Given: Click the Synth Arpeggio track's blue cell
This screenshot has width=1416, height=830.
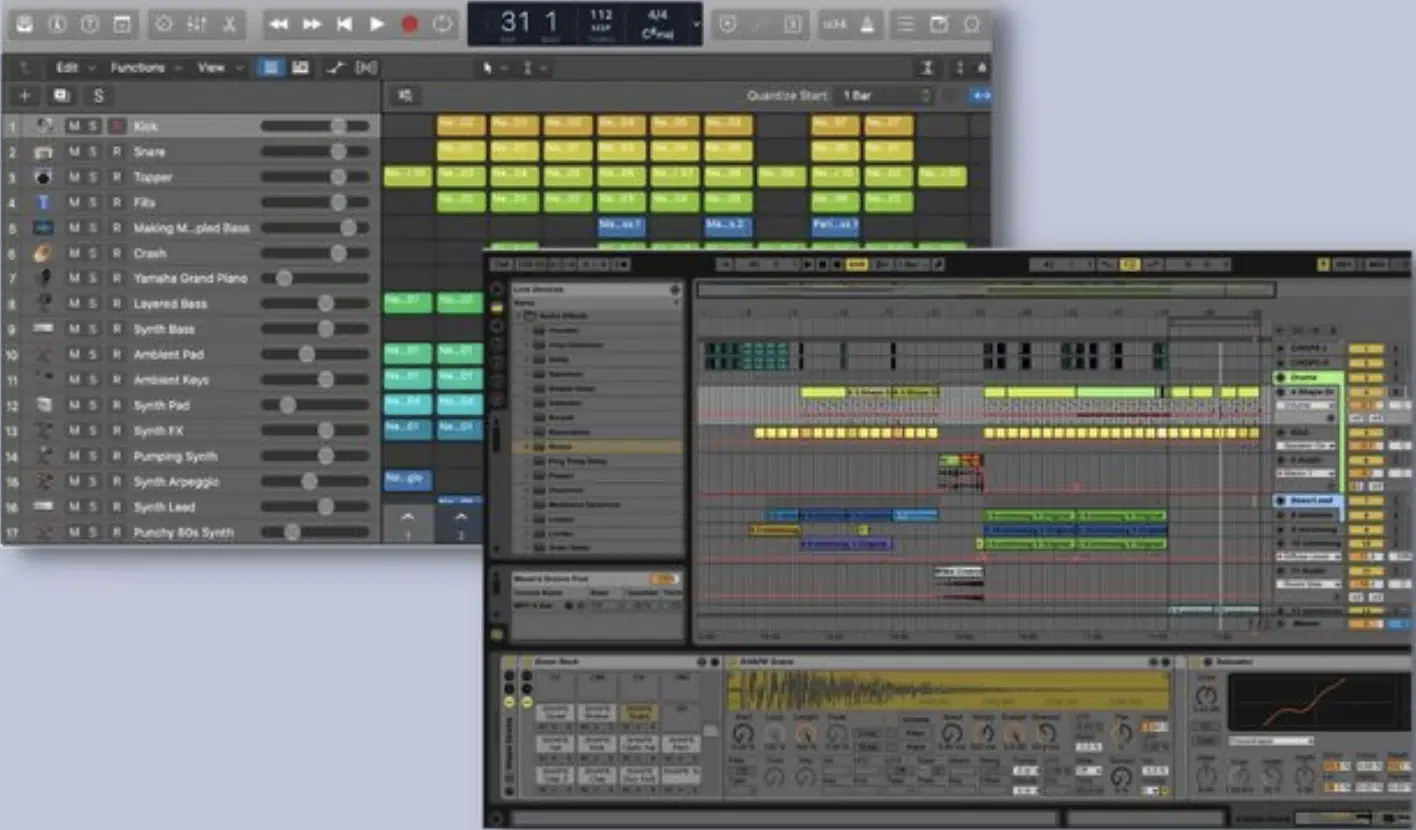Looking at the screenshot, I should [x=408, y=481].
